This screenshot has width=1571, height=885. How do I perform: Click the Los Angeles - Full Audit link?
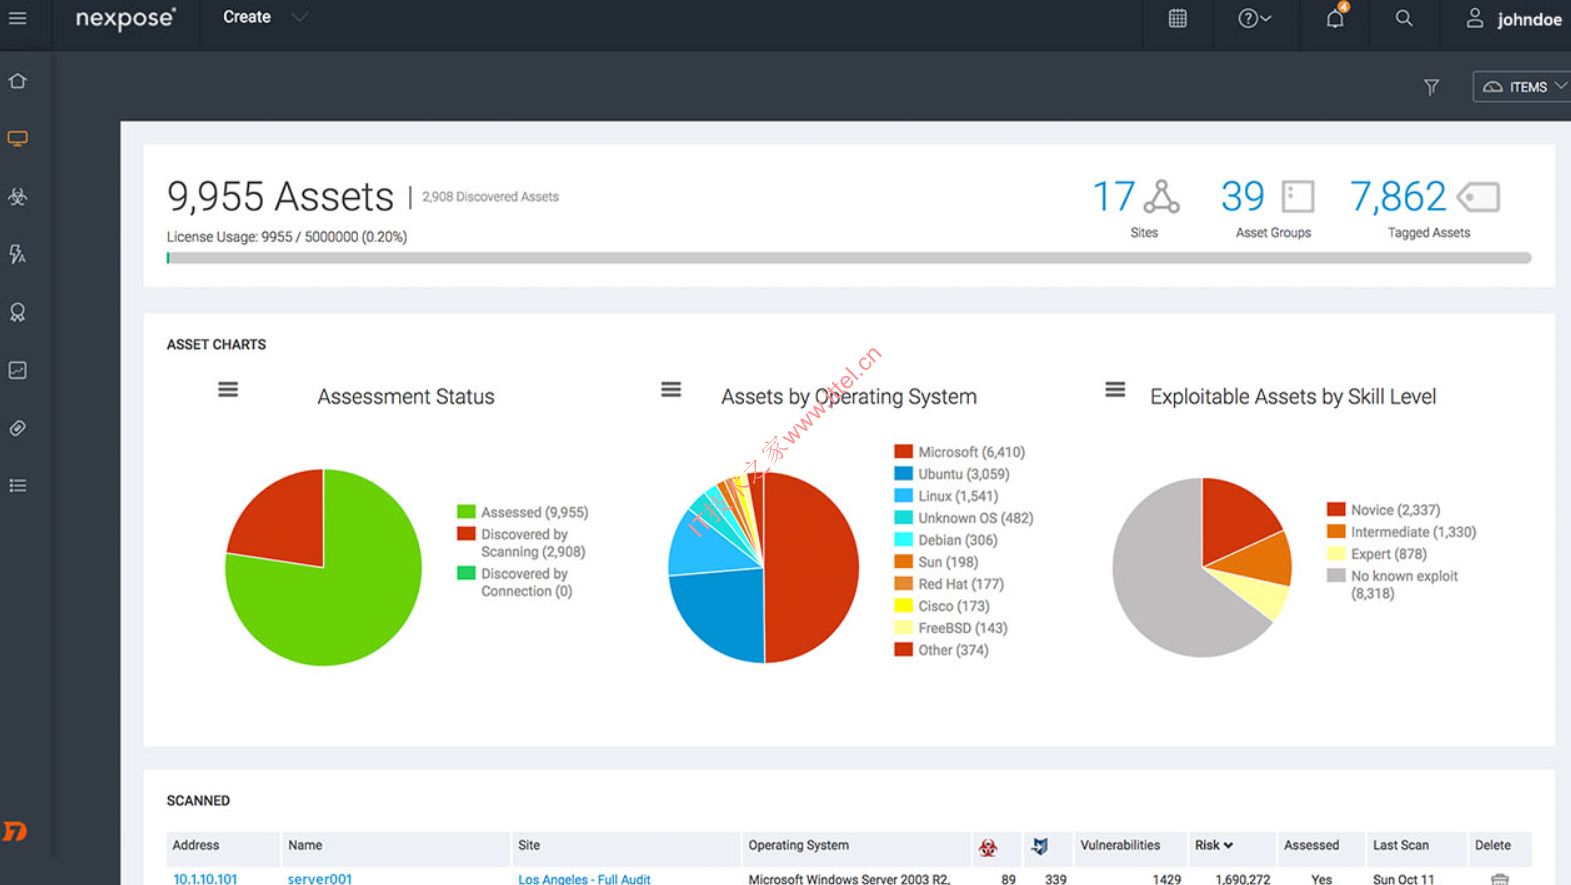(584, 879)
